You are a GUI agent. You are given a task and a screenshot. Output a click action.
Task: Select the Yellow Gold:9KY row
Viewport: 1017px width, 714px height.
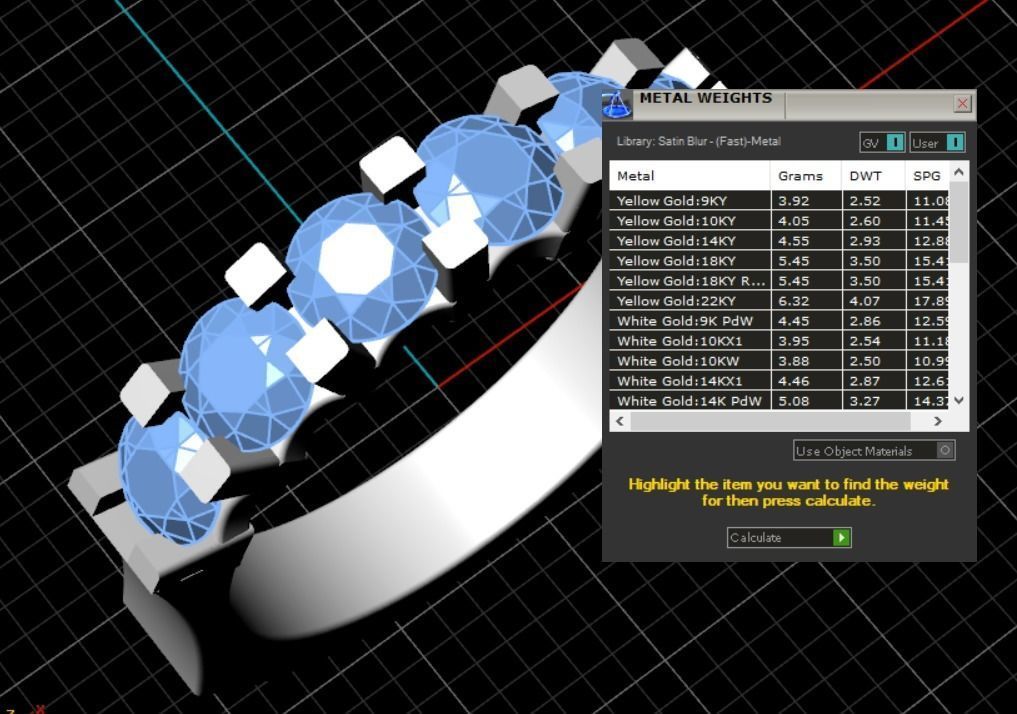[779, 200]
